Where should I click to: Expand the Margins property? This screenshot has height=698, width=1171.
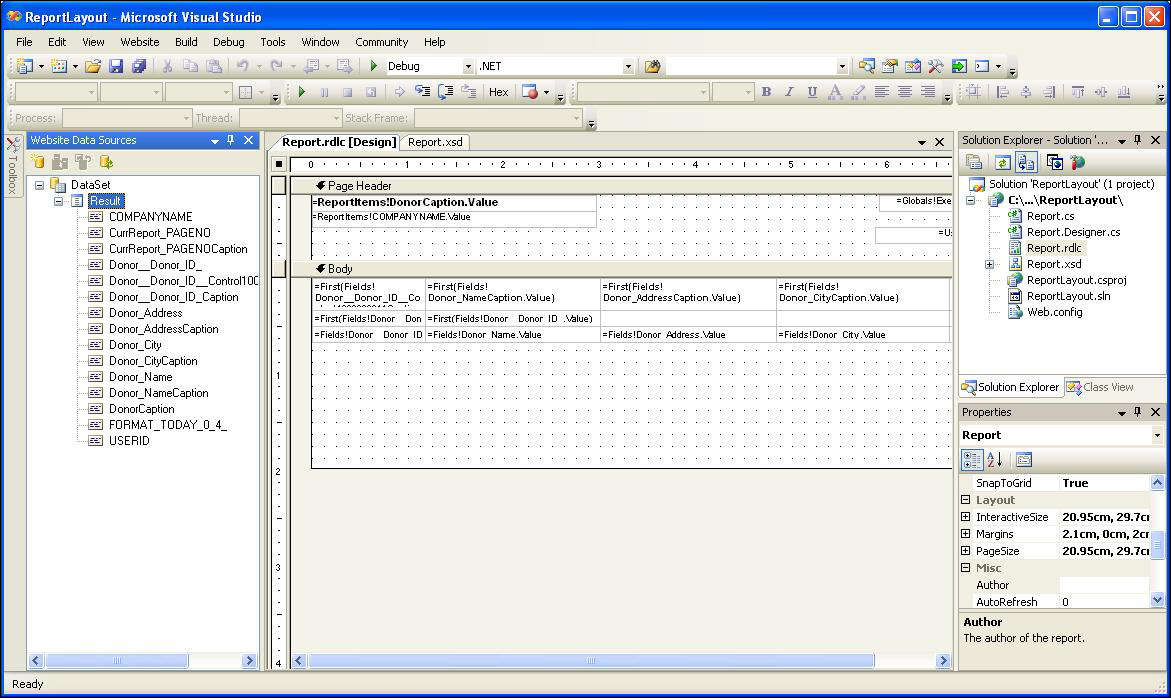[x=966, y=534]
